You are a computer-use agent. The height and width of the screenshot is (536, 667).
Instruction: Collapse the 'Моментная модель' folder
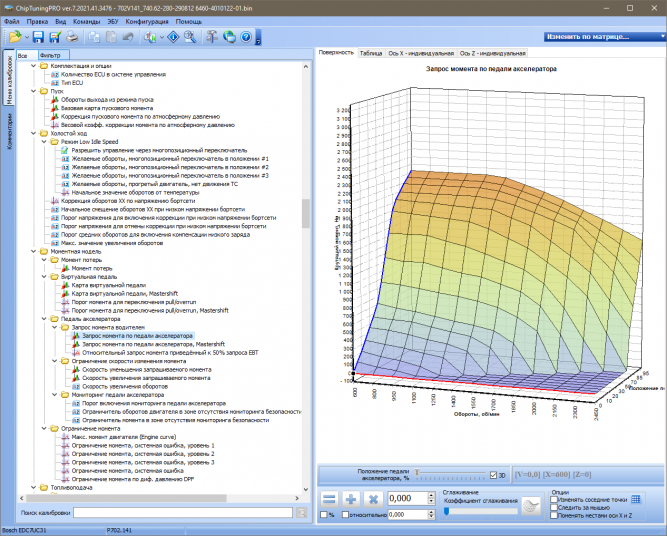(x=33, y=251)
